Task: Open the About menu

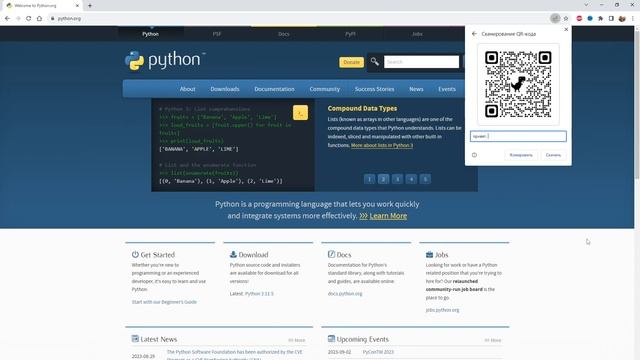Action: (x=187, y=89)
